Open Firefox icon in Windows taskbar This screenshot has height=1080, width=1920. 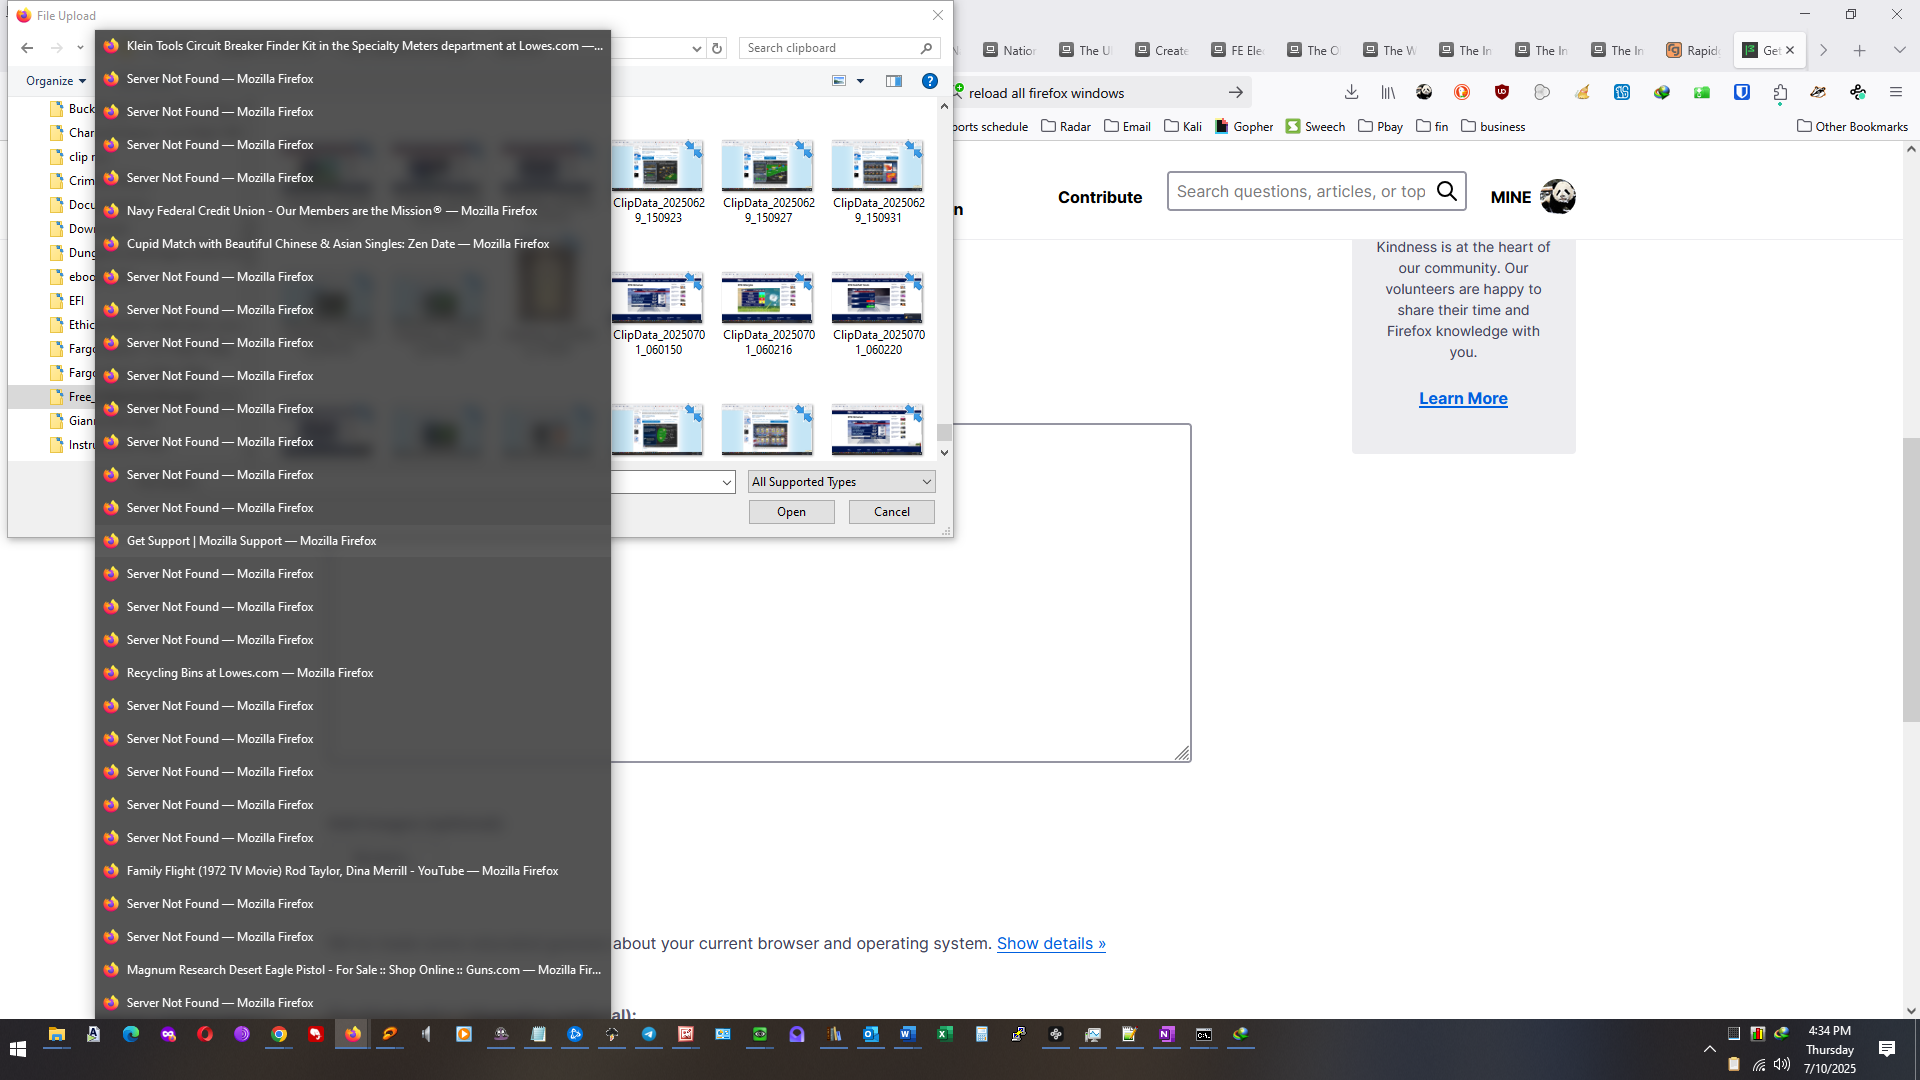pyautogui.click(x=353, y=1034)
